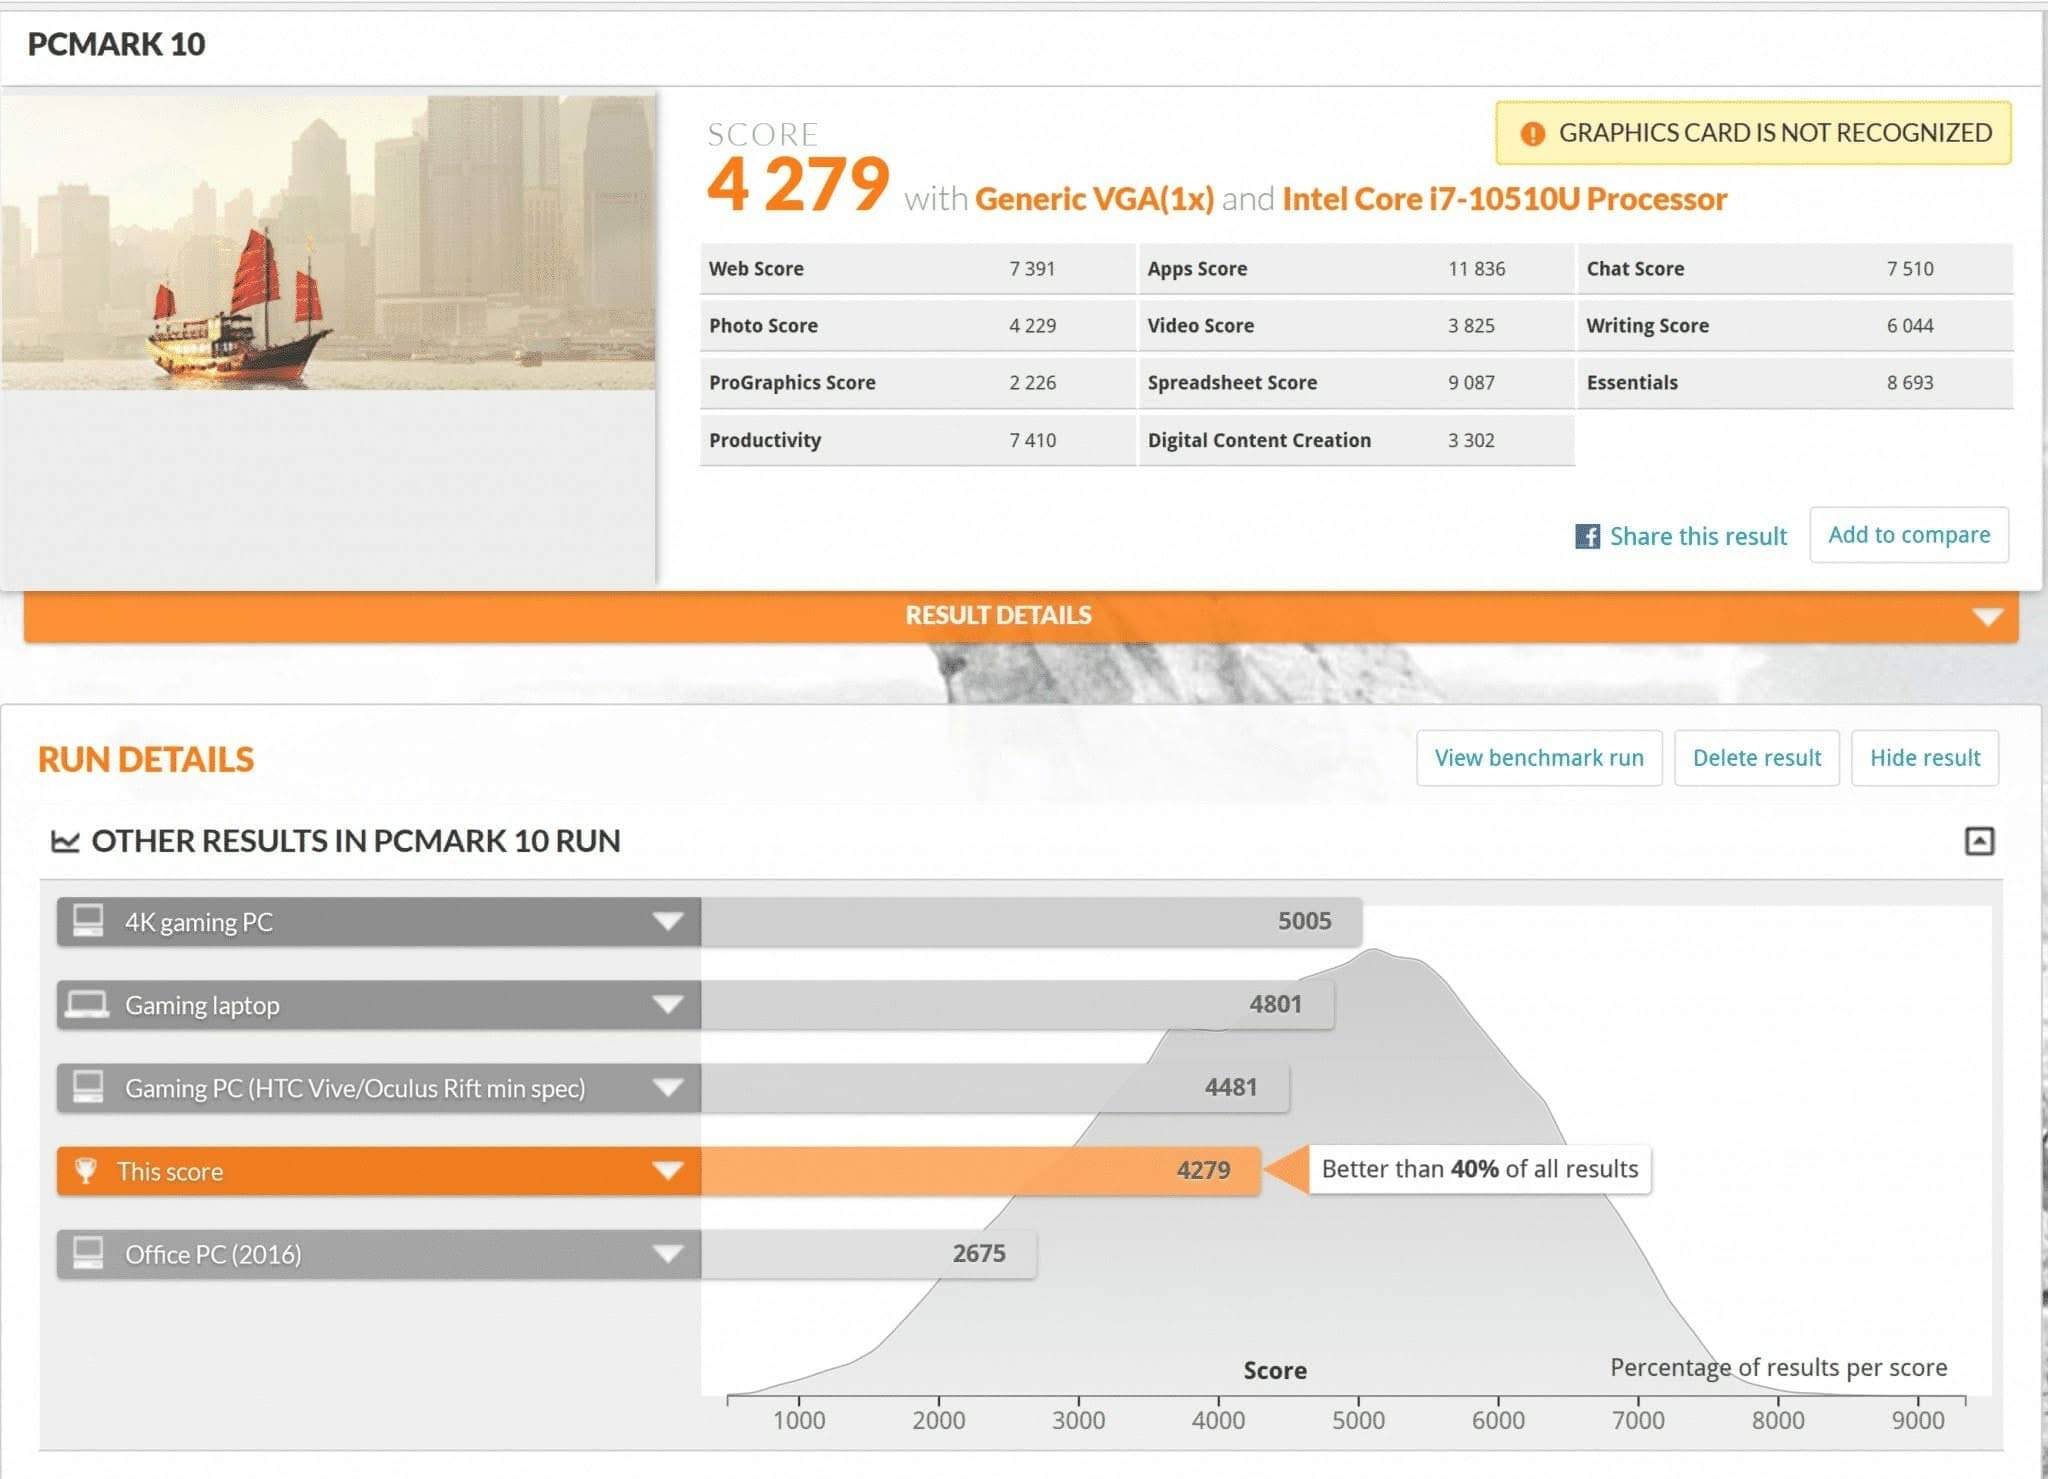Image resolution: width=2048 pixels, height=1479 pixels.
Task: Click the Hide result button
Action: pos(1925,758)
